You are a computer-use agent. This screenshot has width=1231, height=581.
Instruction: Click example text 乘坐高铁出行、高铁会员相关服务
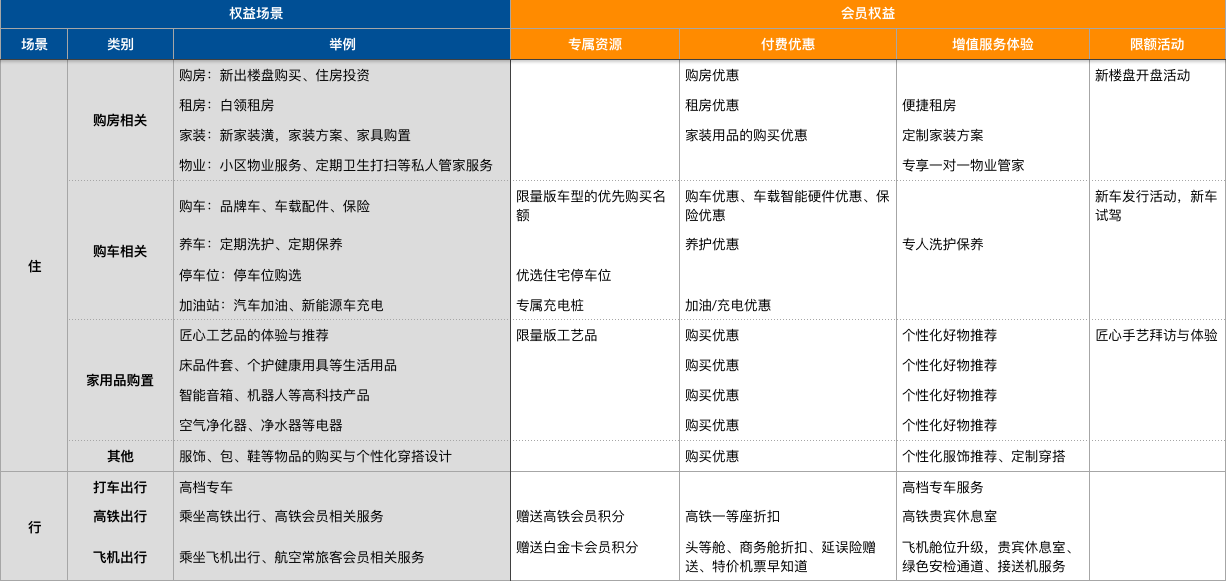point(281,516)
